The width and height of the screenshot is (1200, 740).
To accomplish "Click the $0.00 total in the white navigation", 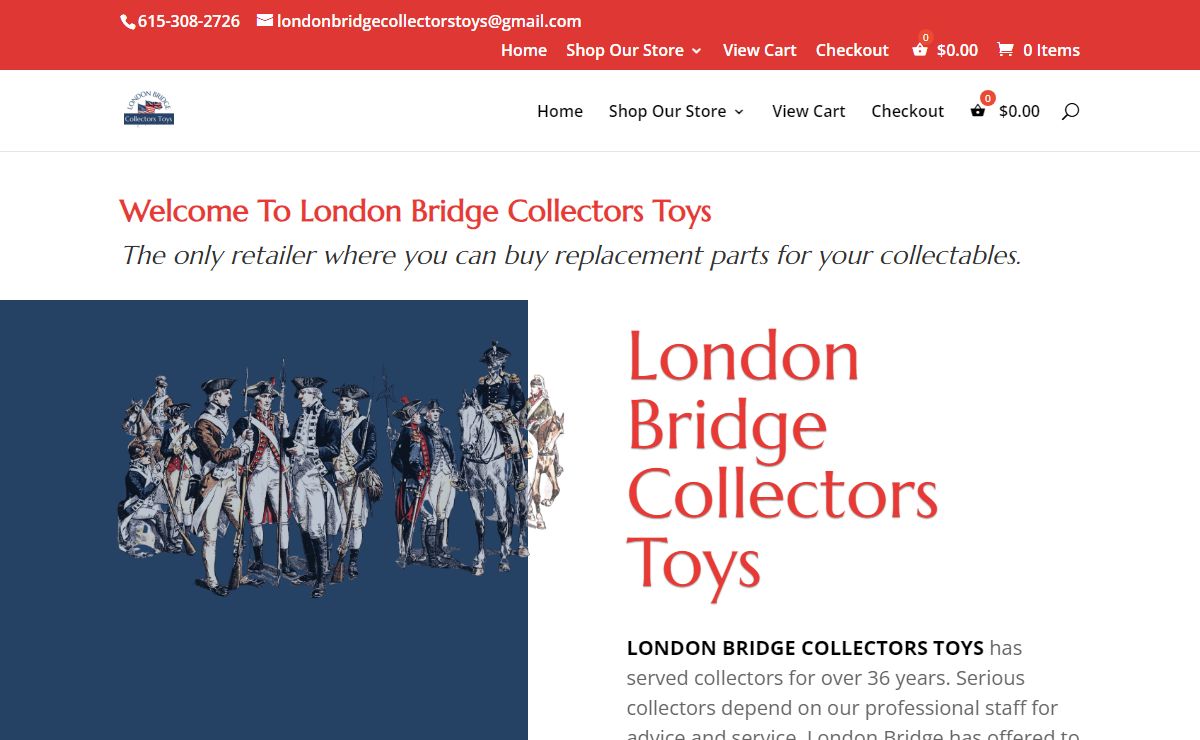I will tap(1019, 111).
